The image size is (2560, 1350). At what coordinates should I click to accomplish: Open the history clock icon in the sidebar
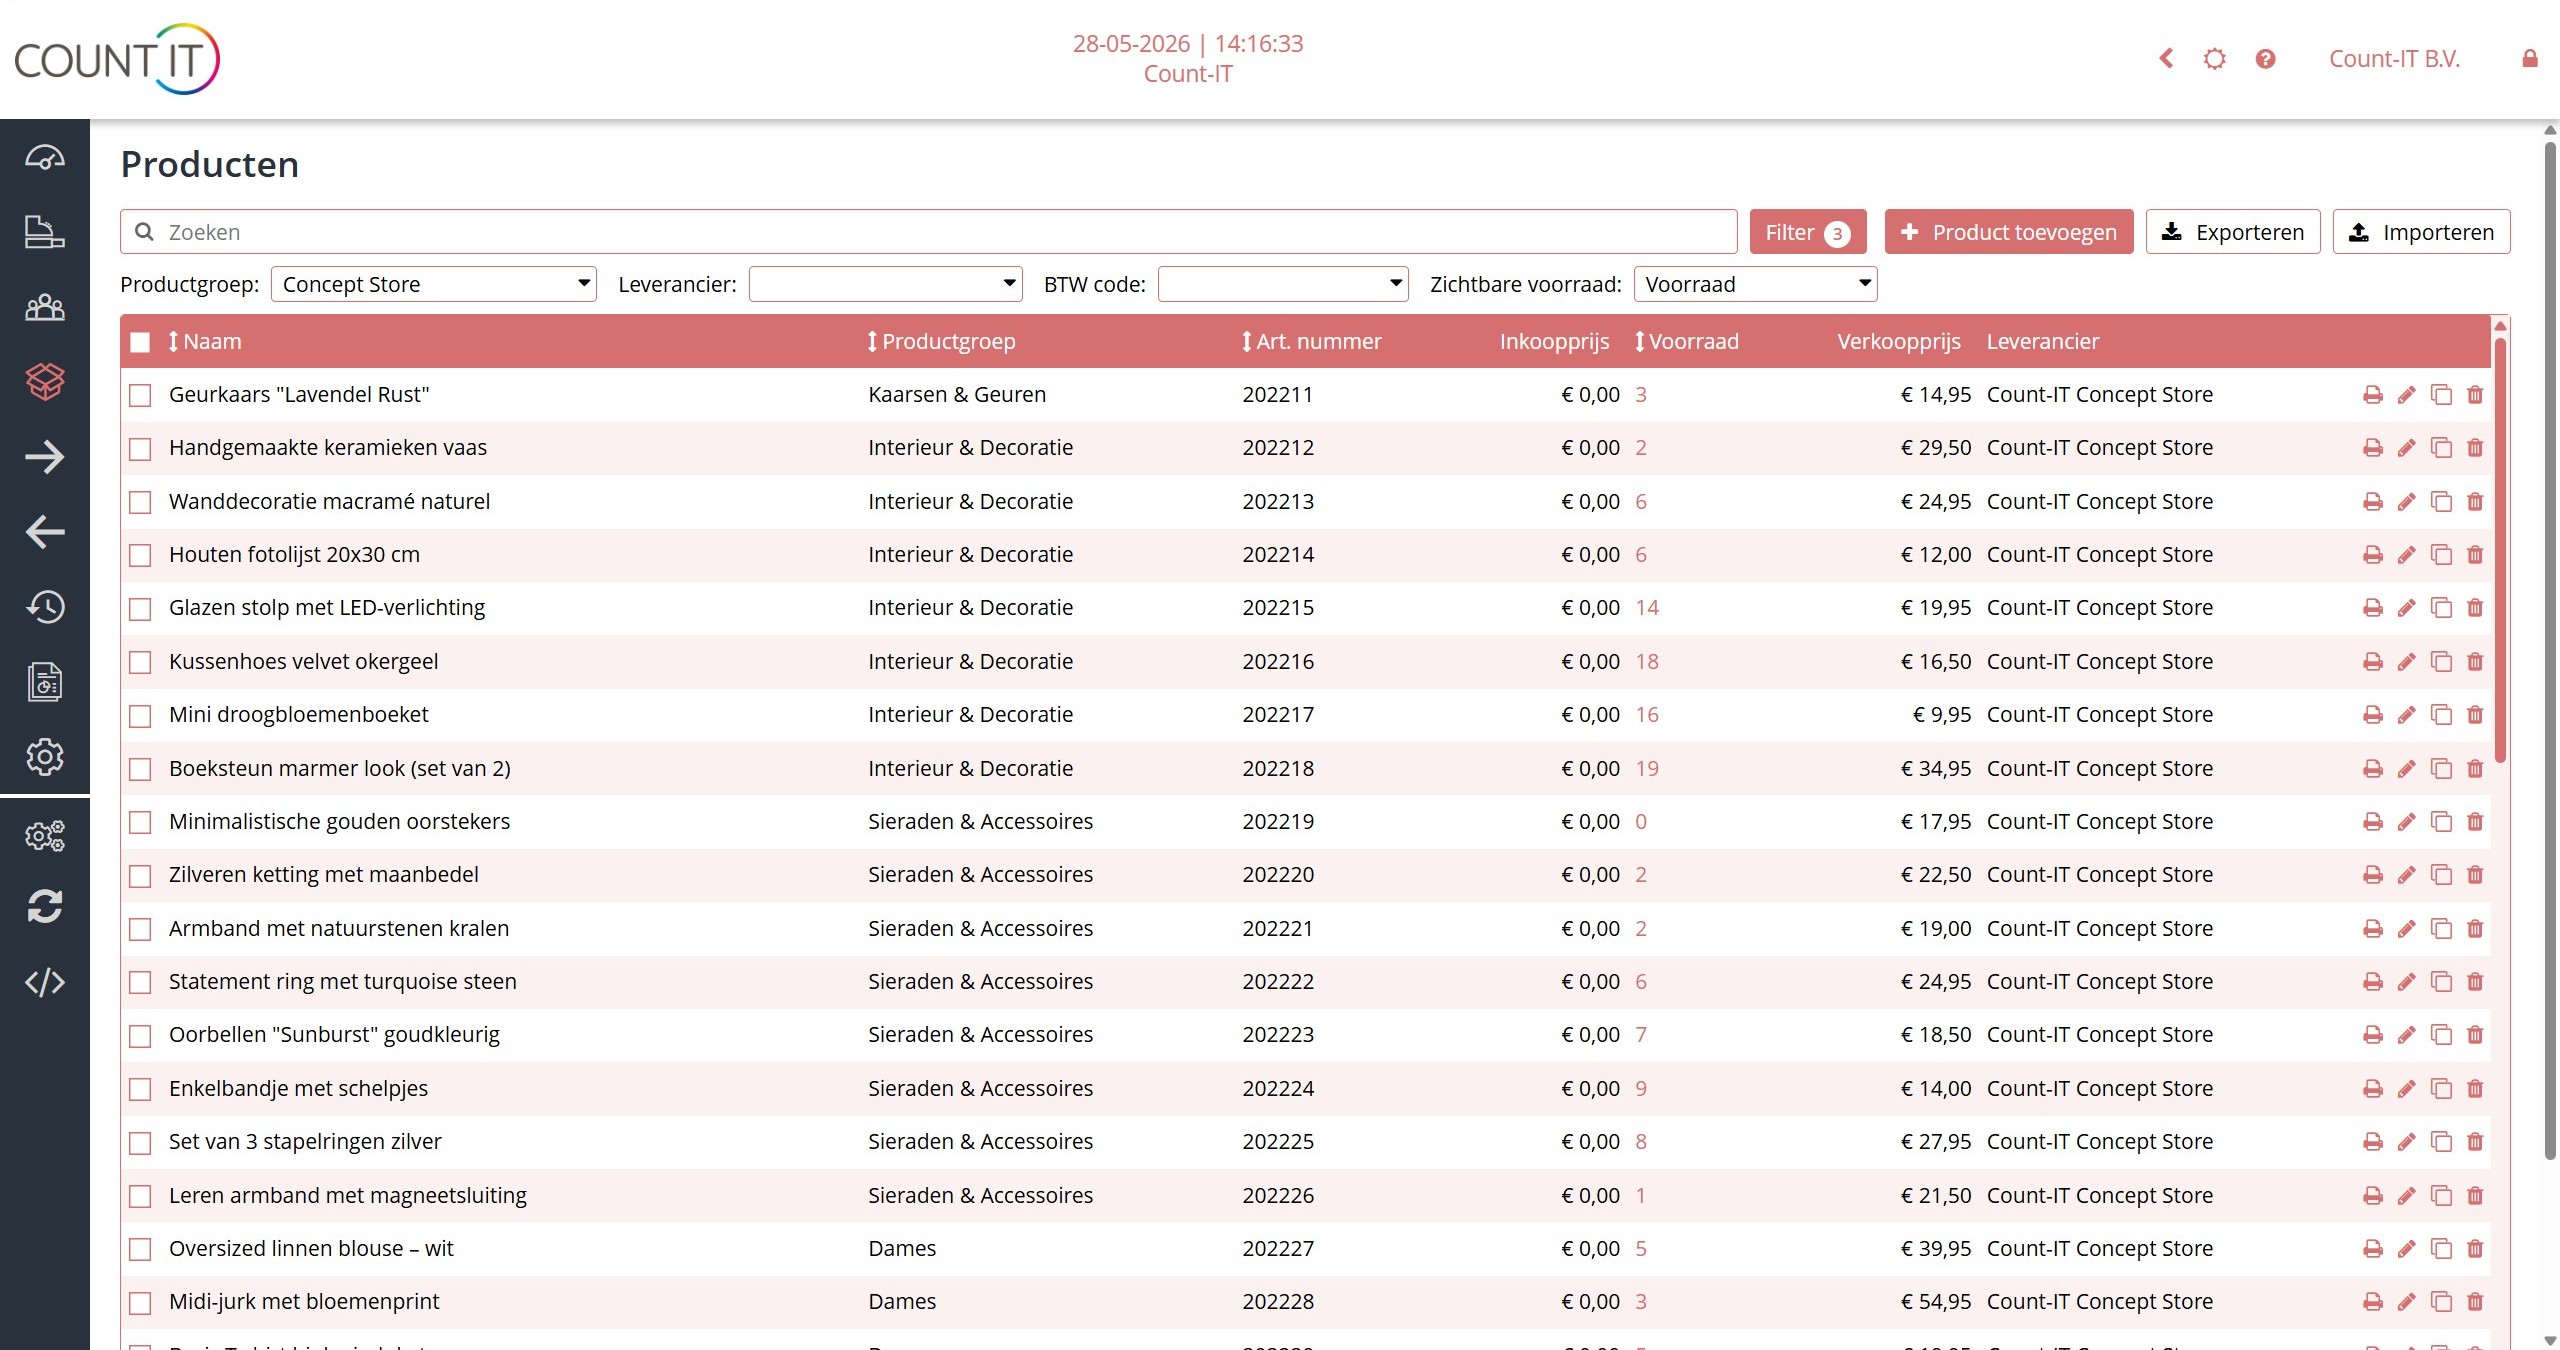(45, 606)
